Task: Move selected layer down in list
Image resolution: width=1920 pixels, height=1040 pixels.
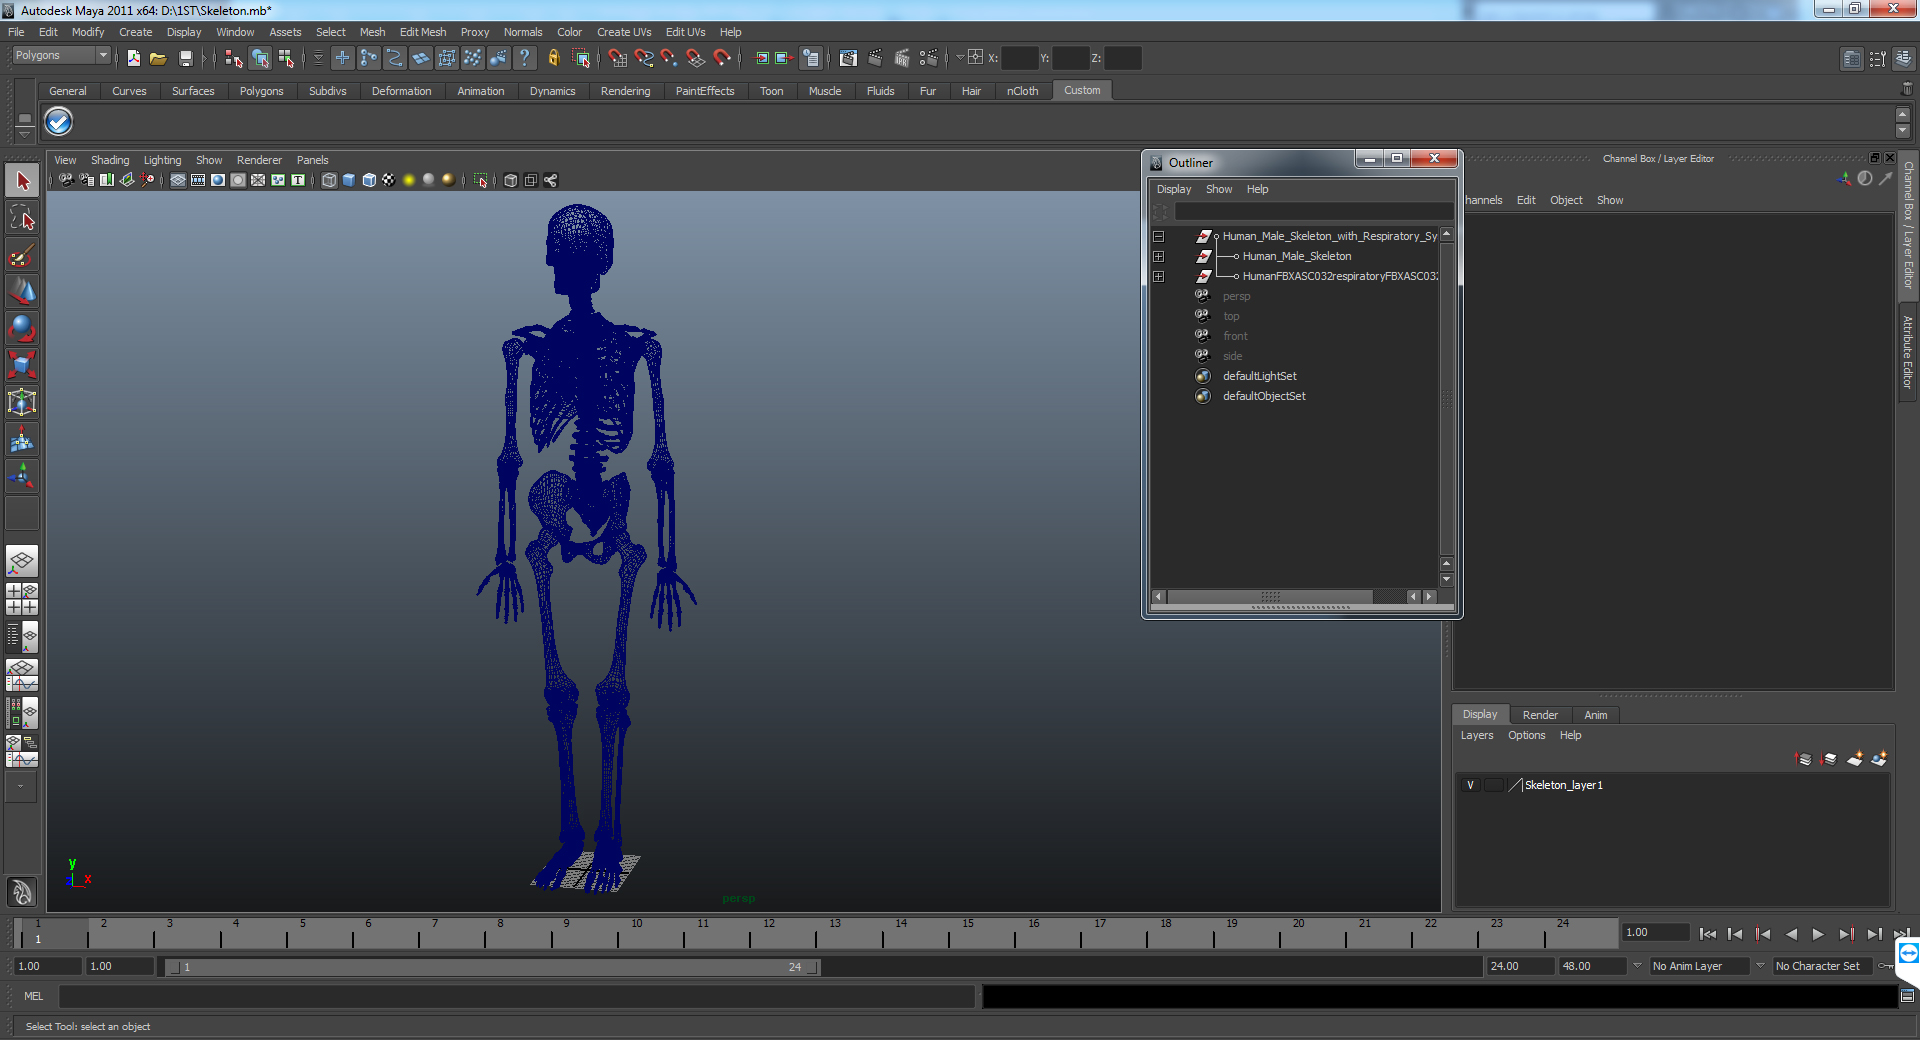Action: [x=1829, y=759]
